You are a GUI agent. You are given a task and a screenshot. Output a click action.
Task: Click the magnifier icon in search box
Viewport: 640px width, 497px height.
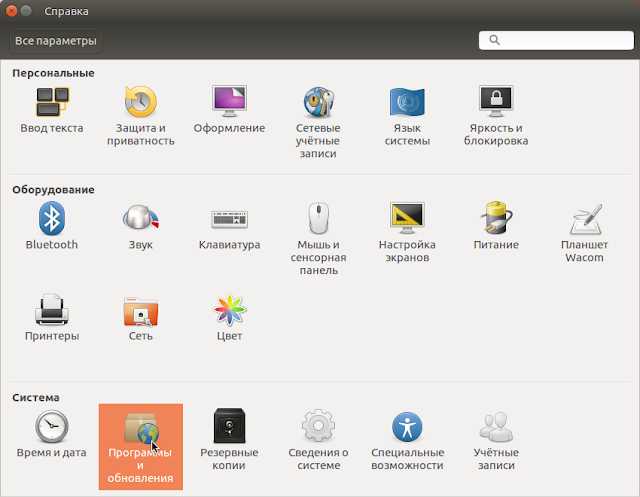494,40
